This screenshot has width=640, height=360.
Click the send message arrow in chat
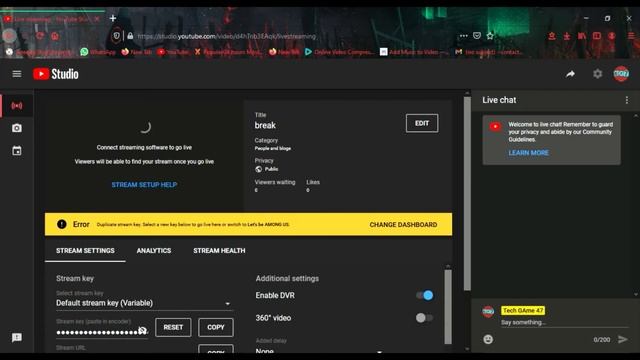click(x=622, y=339)
